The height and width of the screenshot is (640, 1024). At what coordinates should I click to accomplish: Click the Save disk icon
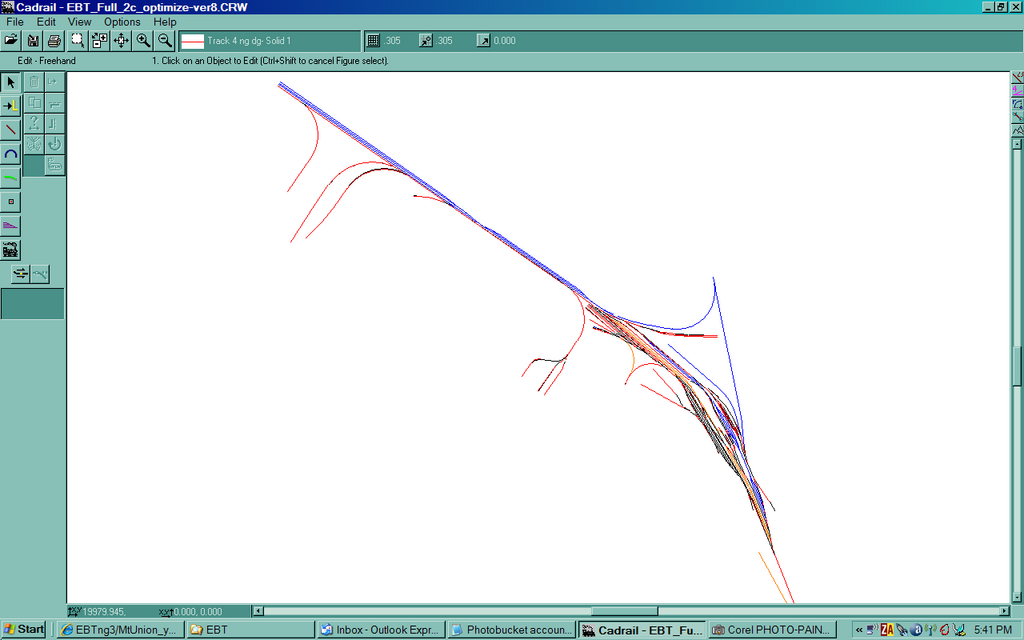(33, 40)
